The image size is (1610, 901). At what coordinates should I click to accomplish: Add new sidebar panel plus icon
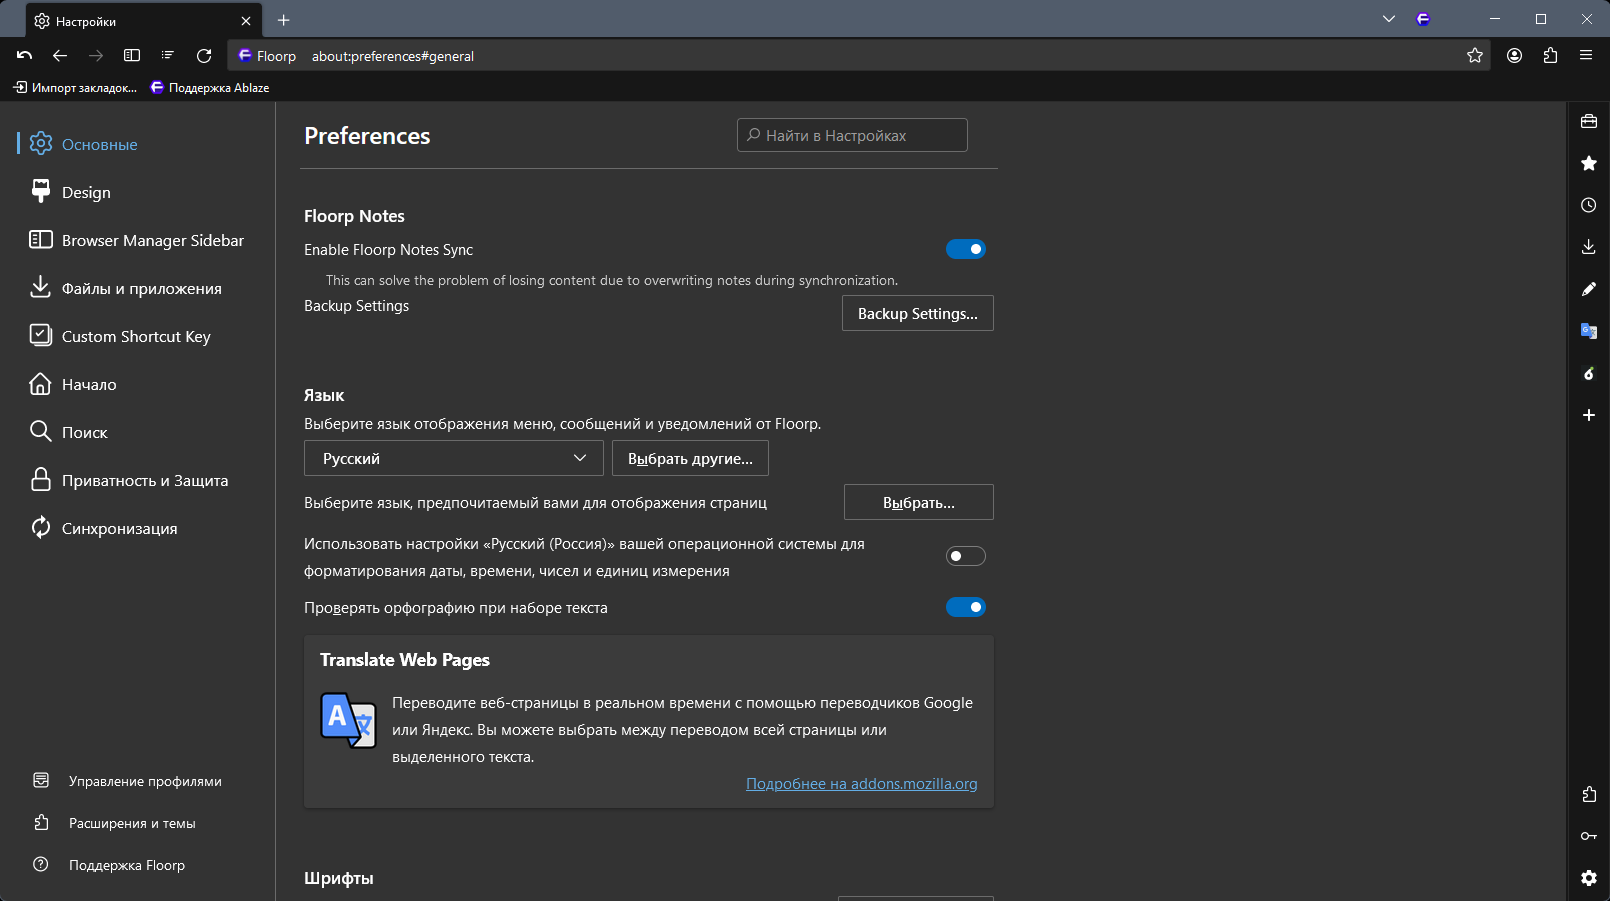click(x=1588, y=415)
